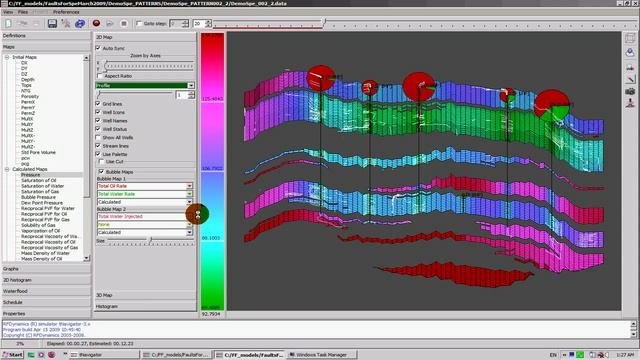Open the Calculated dropdown under Bubble Map 2

pyautogui.click(x=145, y=232)
